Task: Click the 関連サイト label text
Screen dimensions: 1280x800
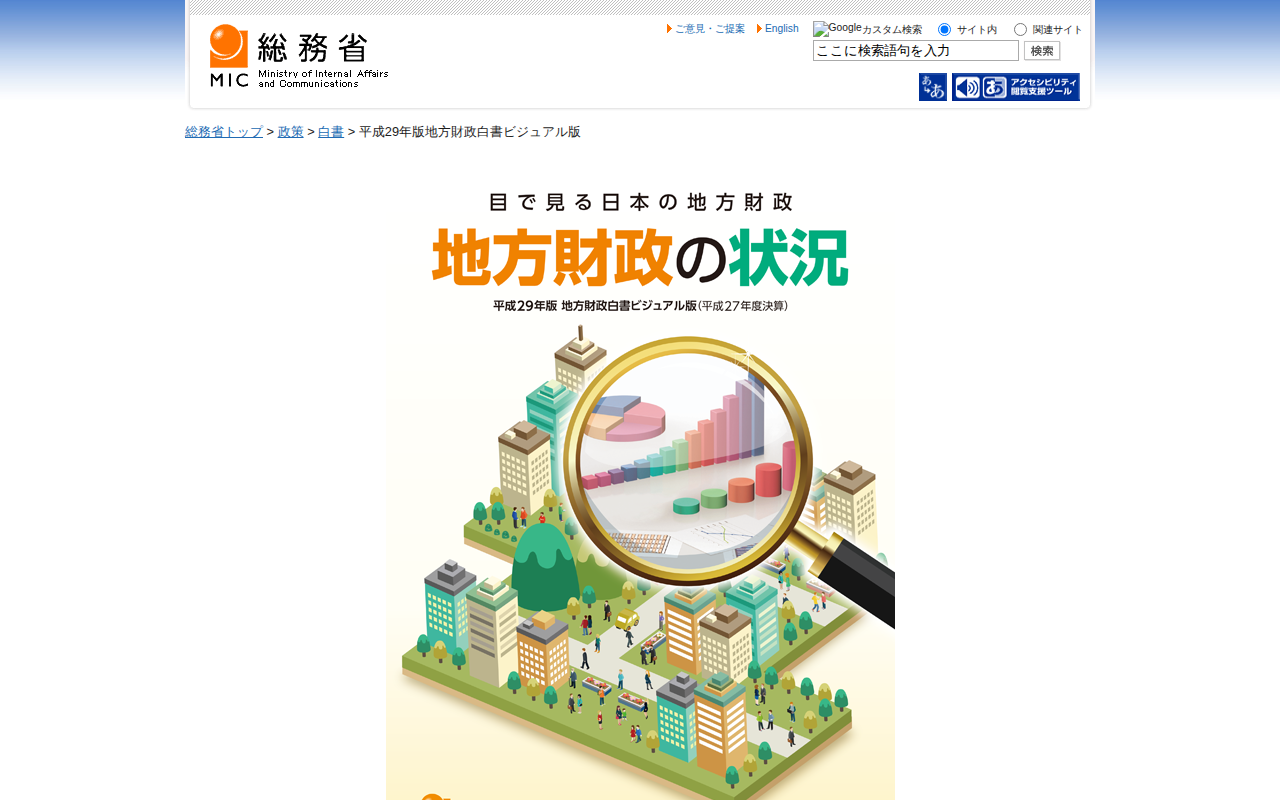Action: [x=1058, y=30]
